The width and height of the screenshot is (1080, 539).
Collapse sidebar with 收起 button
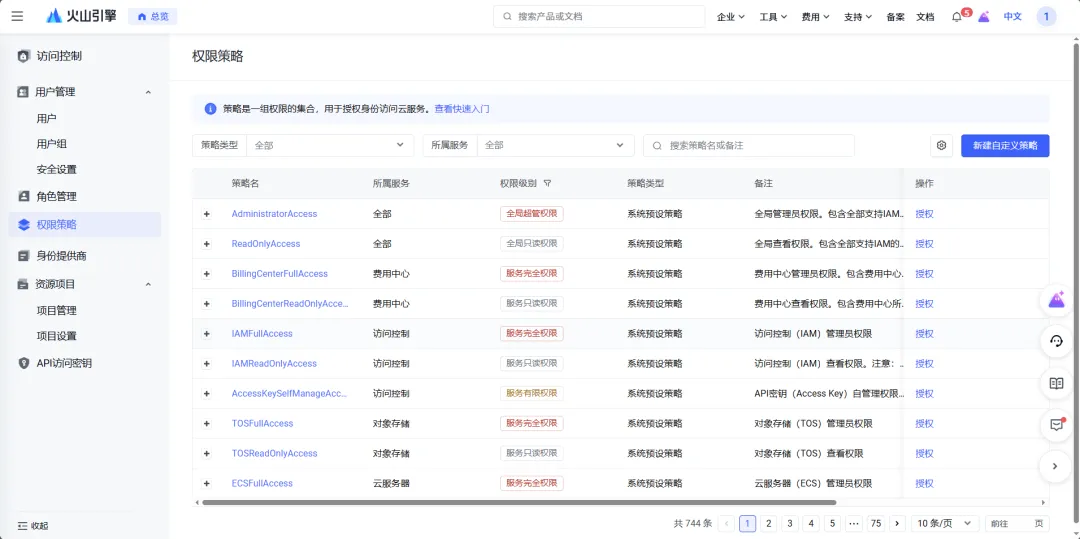click(x=33, y=526)
